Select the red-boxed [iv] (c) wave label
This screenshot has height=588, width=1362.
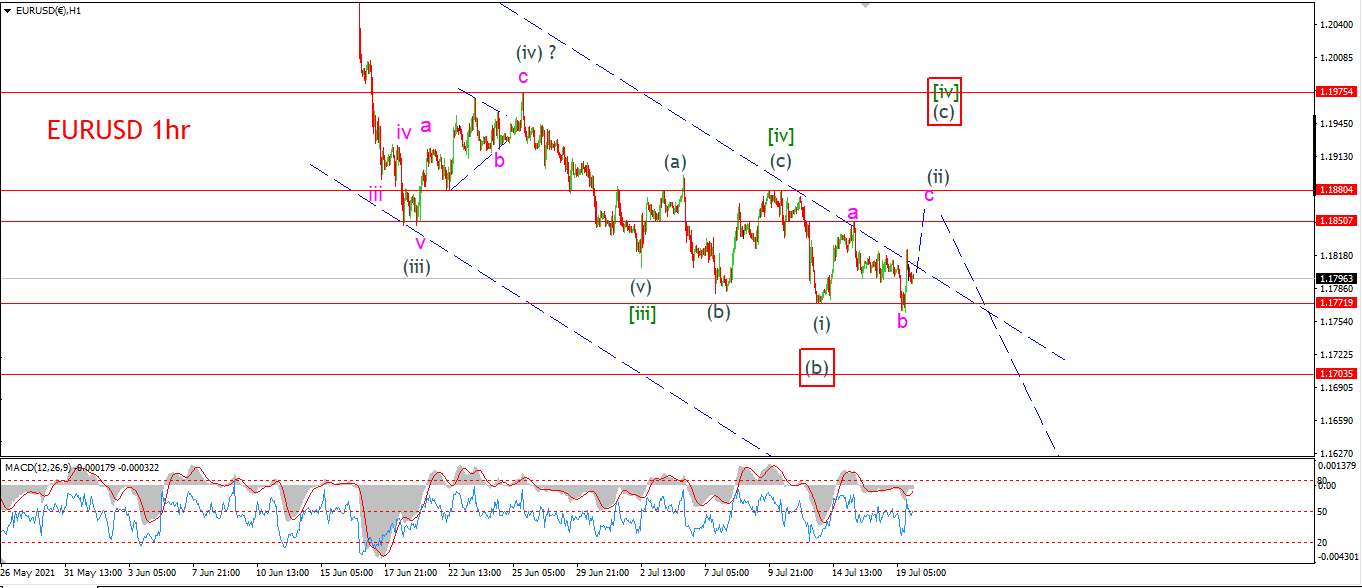[x=945, y=101]
